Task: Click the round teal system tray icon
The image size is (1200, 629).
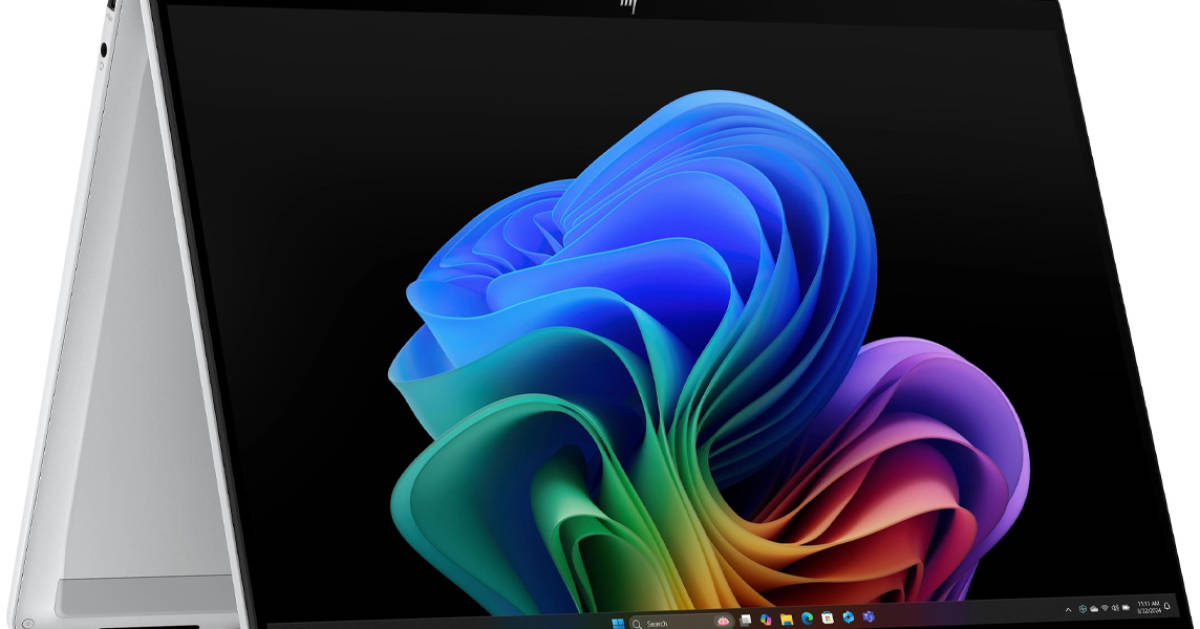Action: pos(1083,609)
